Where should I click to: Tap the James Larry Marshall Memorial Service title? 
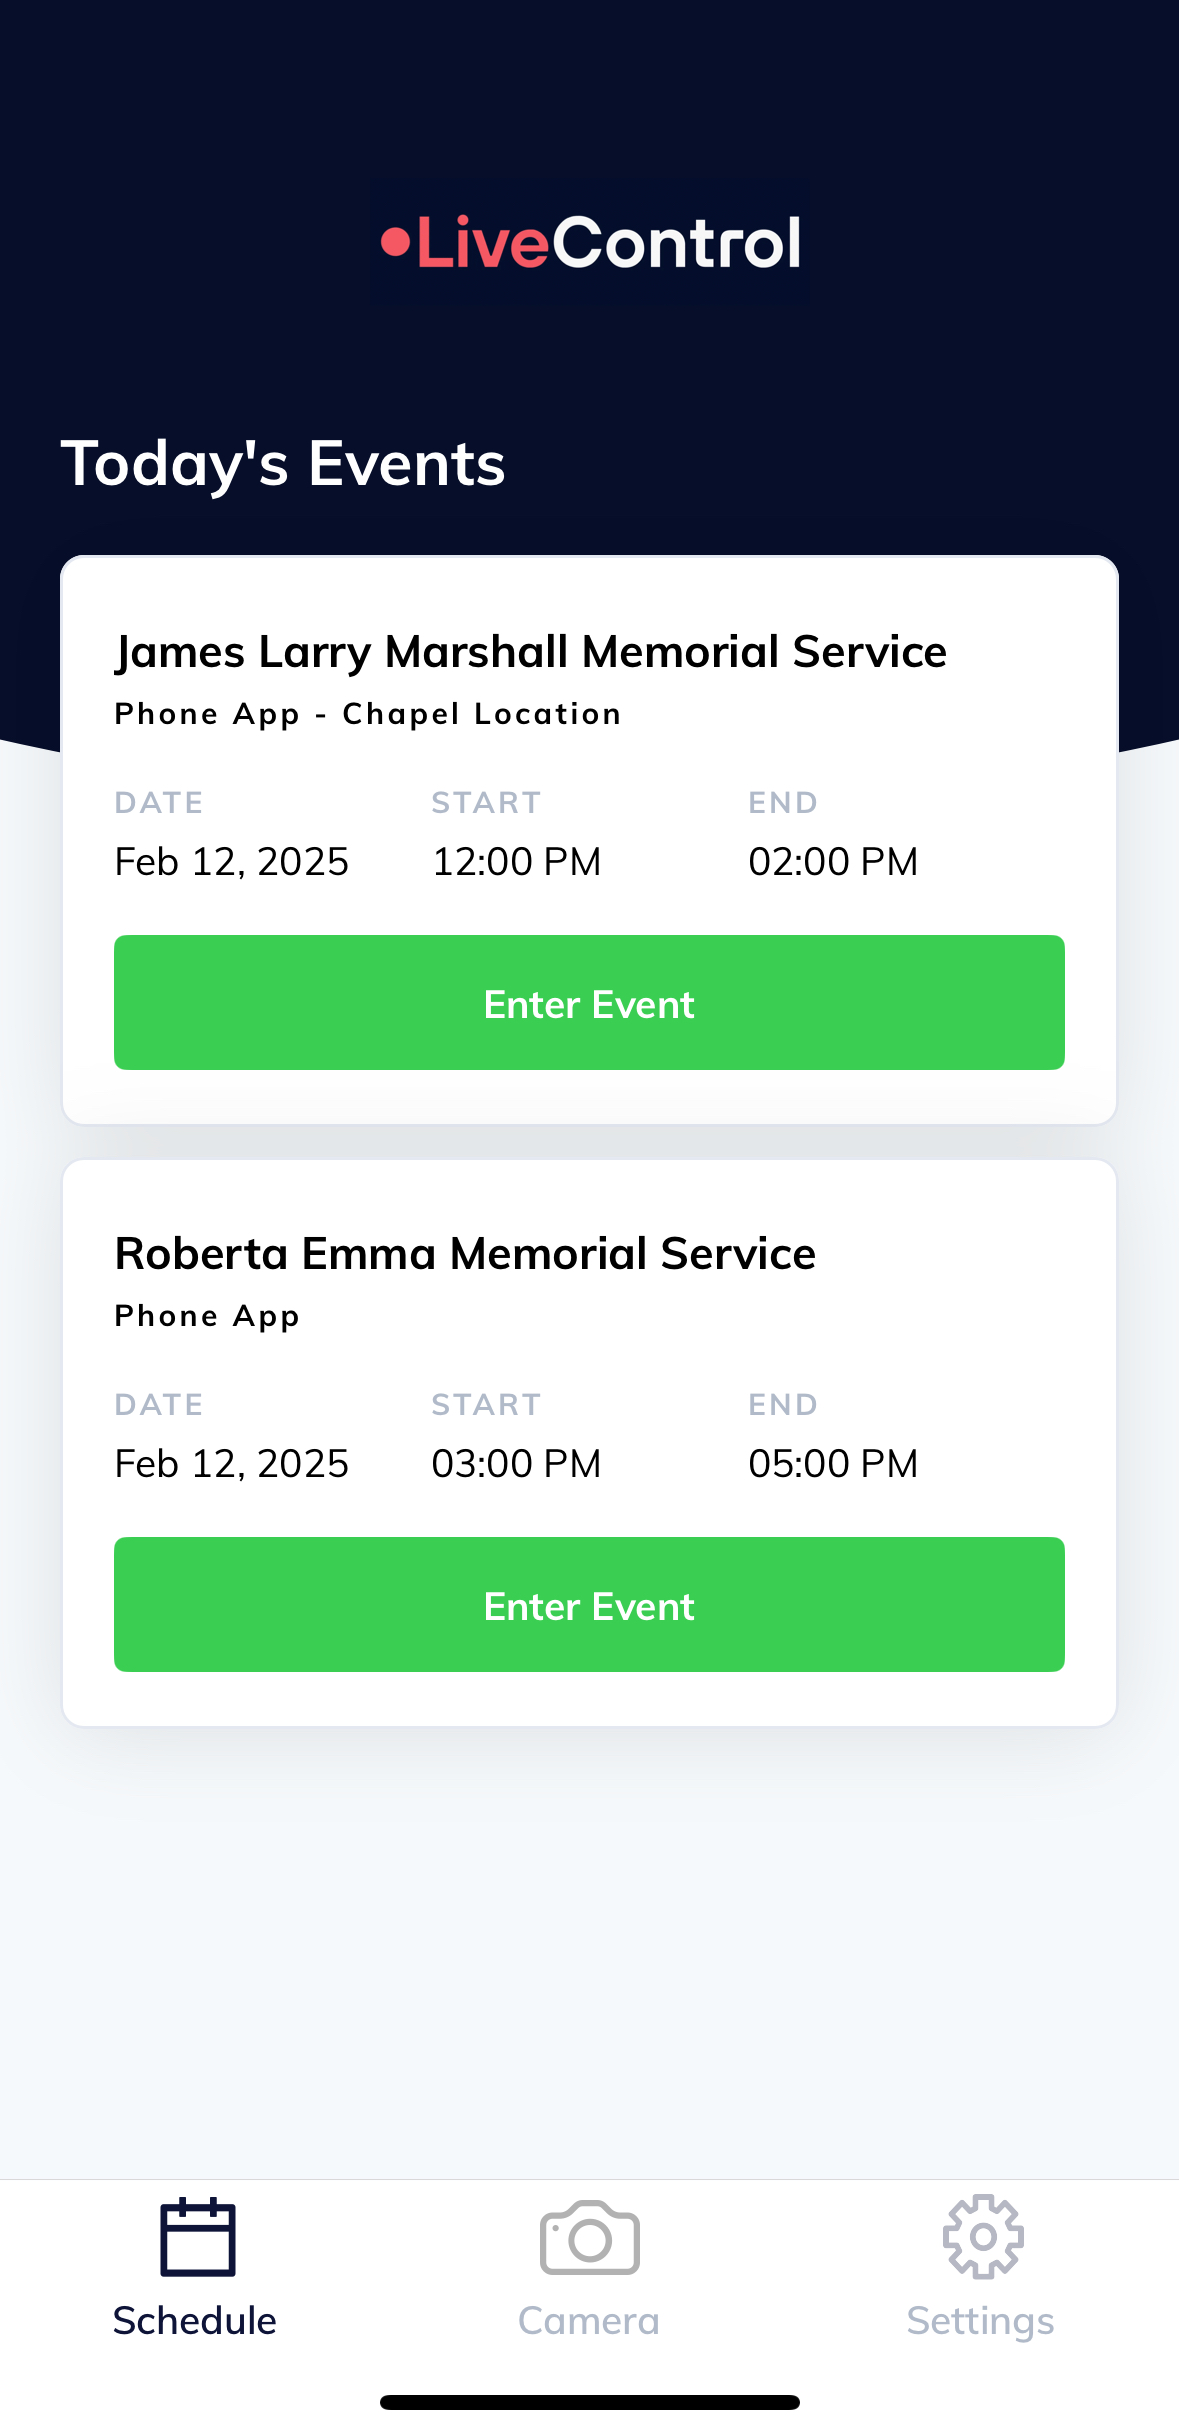[x=531, y=652]
